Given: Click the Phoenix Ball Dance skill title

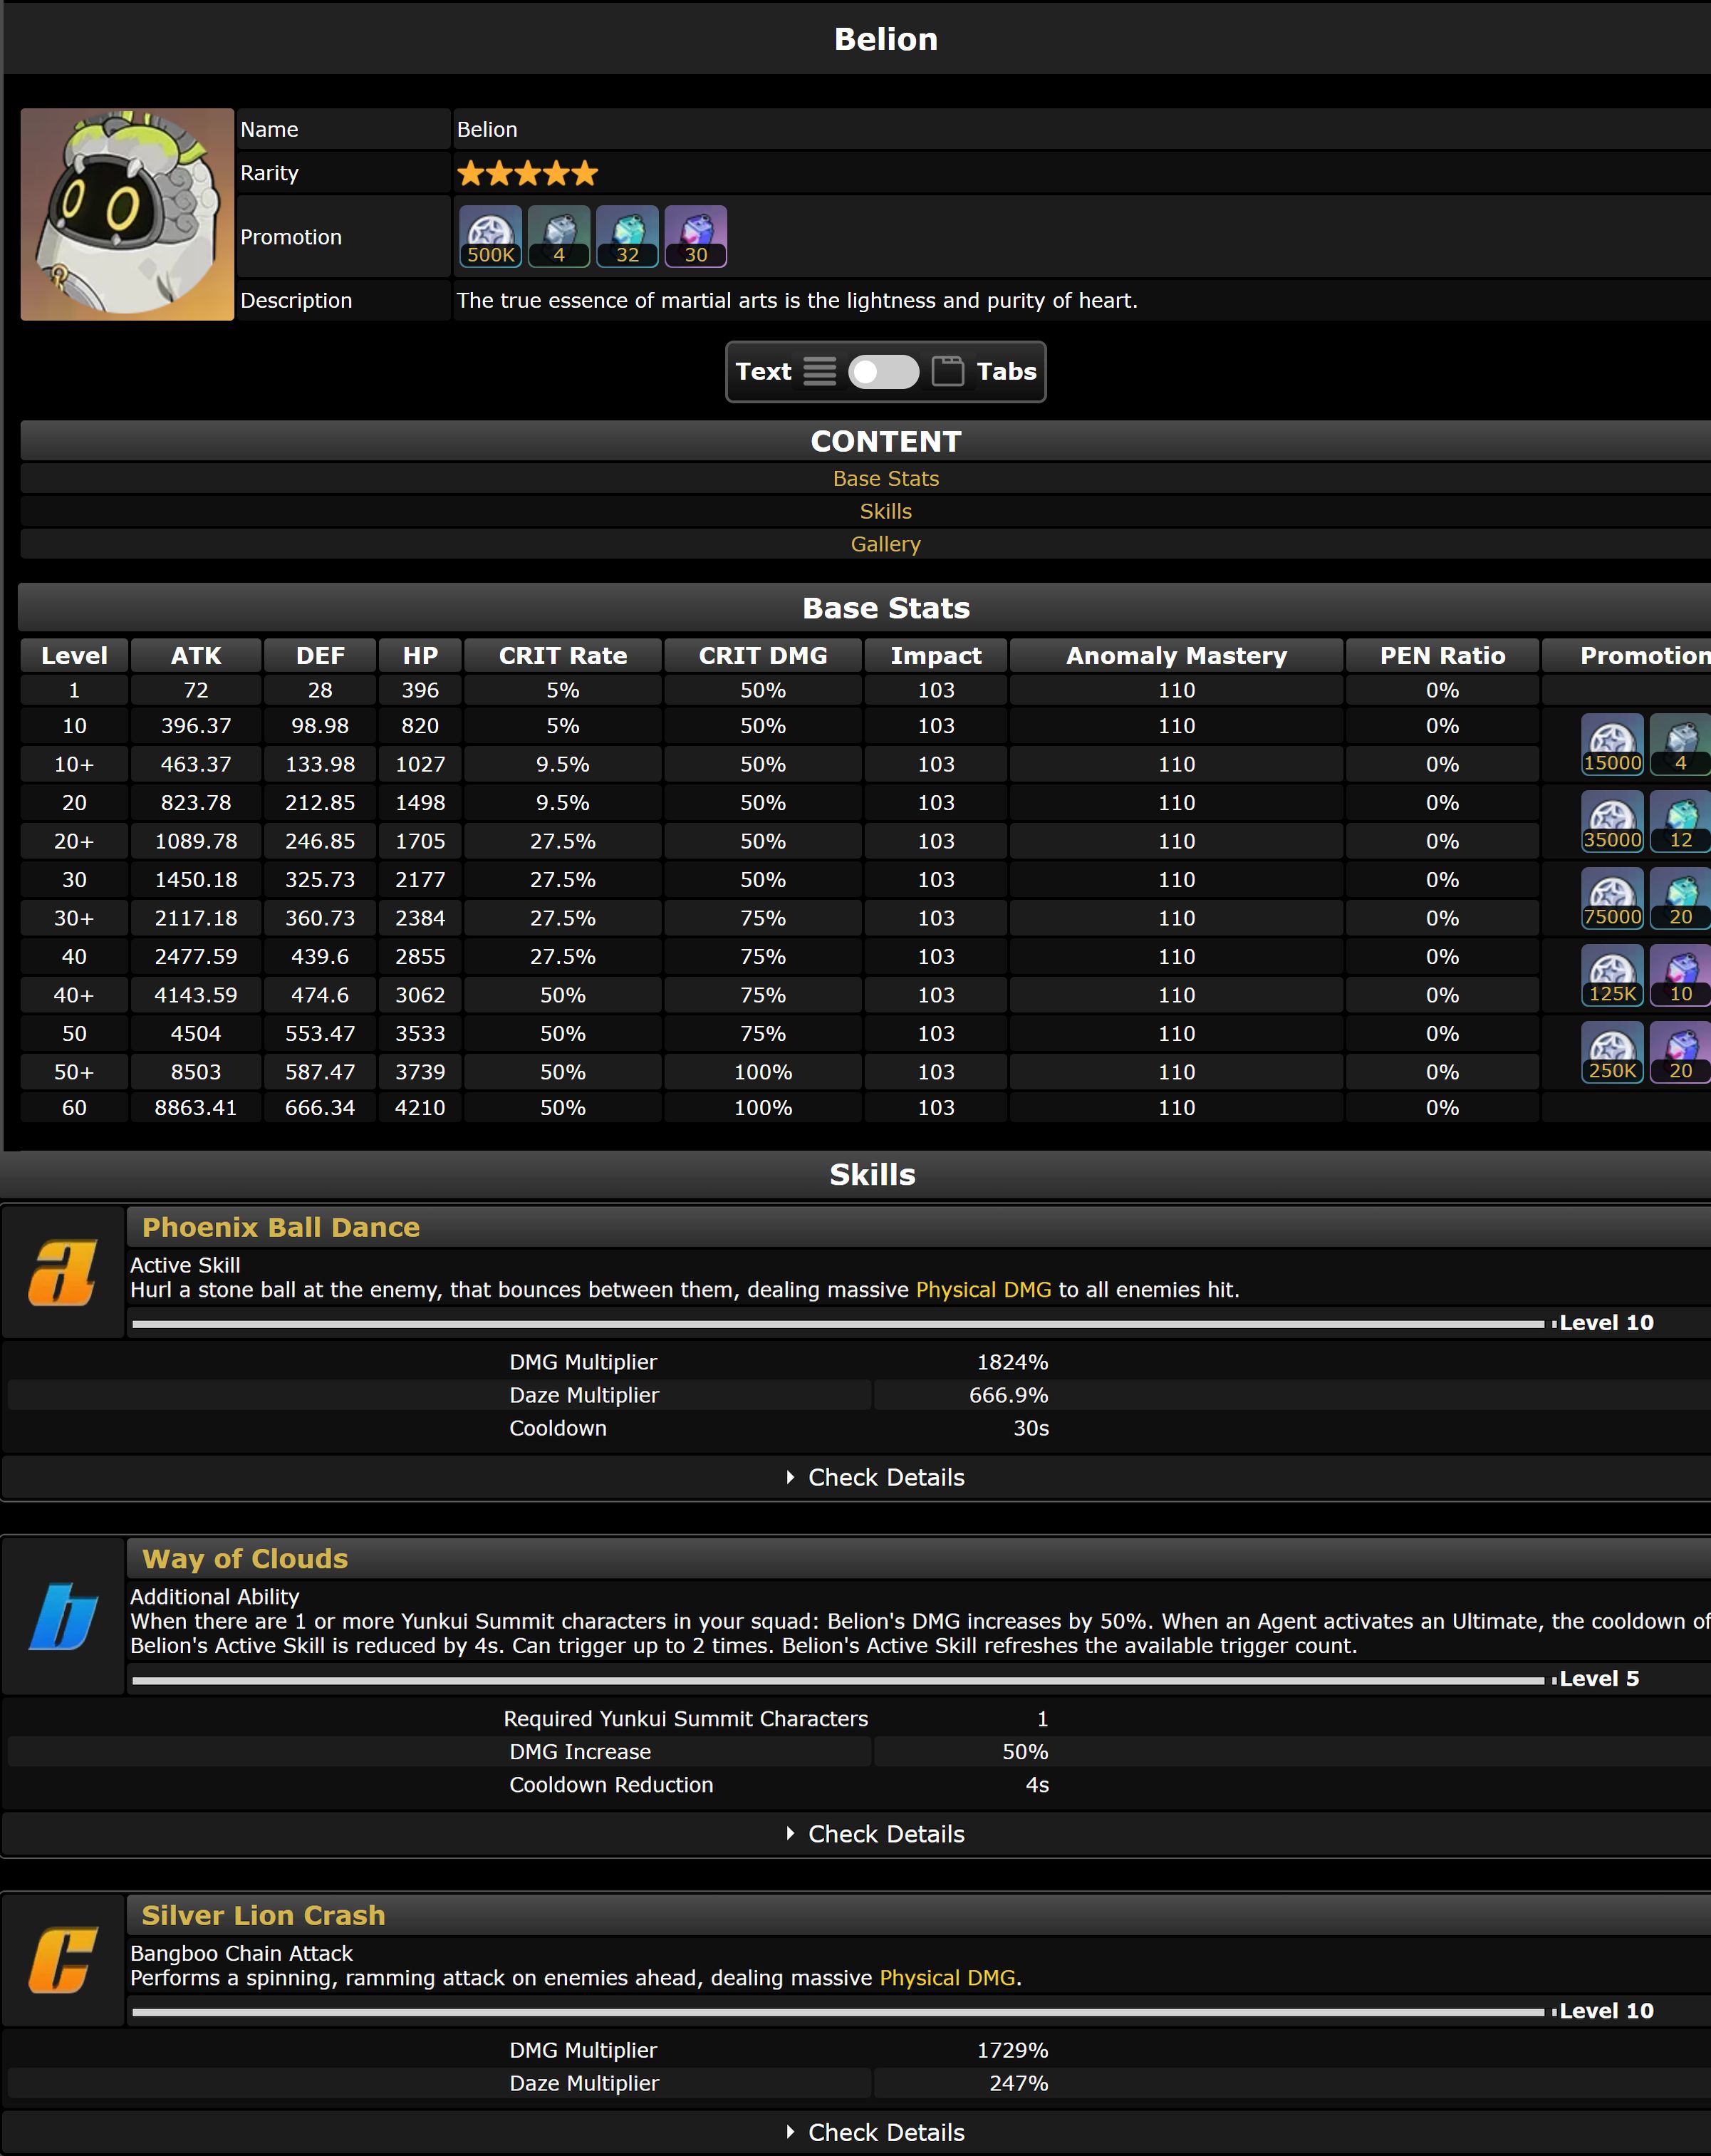Looking at the screenshot, I should coord(281,1227).
